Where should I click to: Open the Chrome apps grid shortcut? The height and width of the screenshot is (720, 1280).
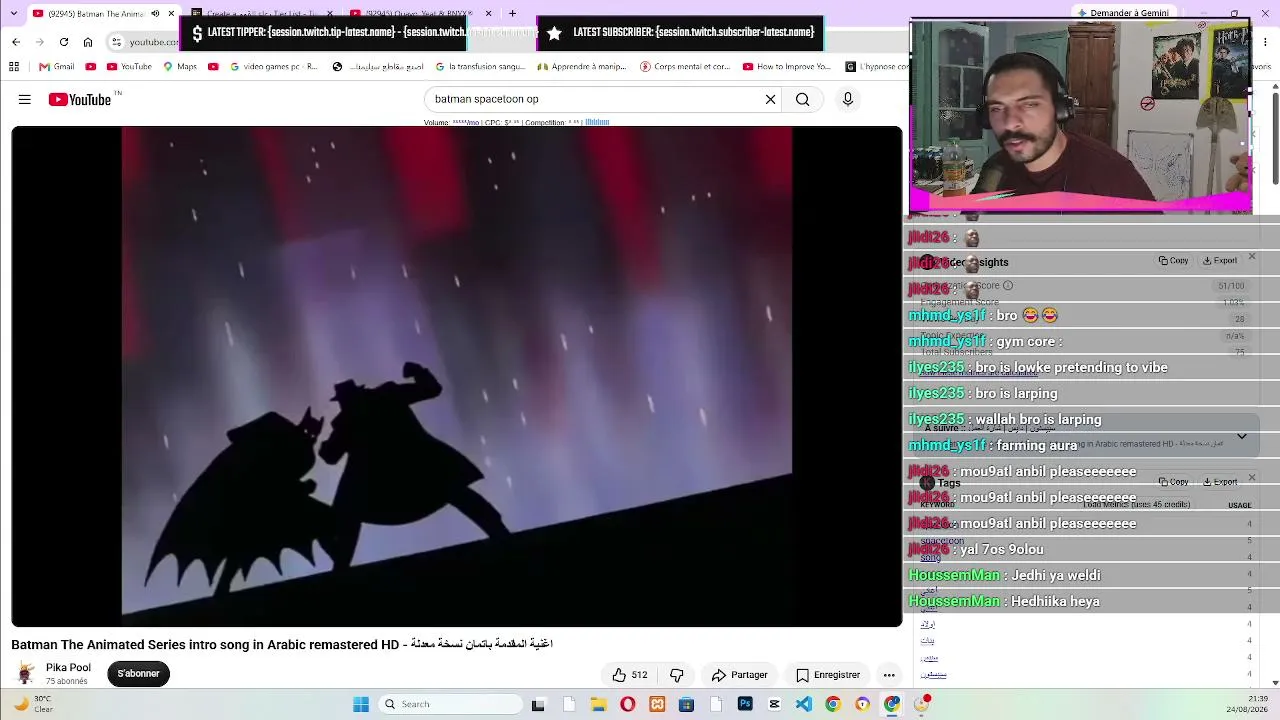(x=14, y=67)
